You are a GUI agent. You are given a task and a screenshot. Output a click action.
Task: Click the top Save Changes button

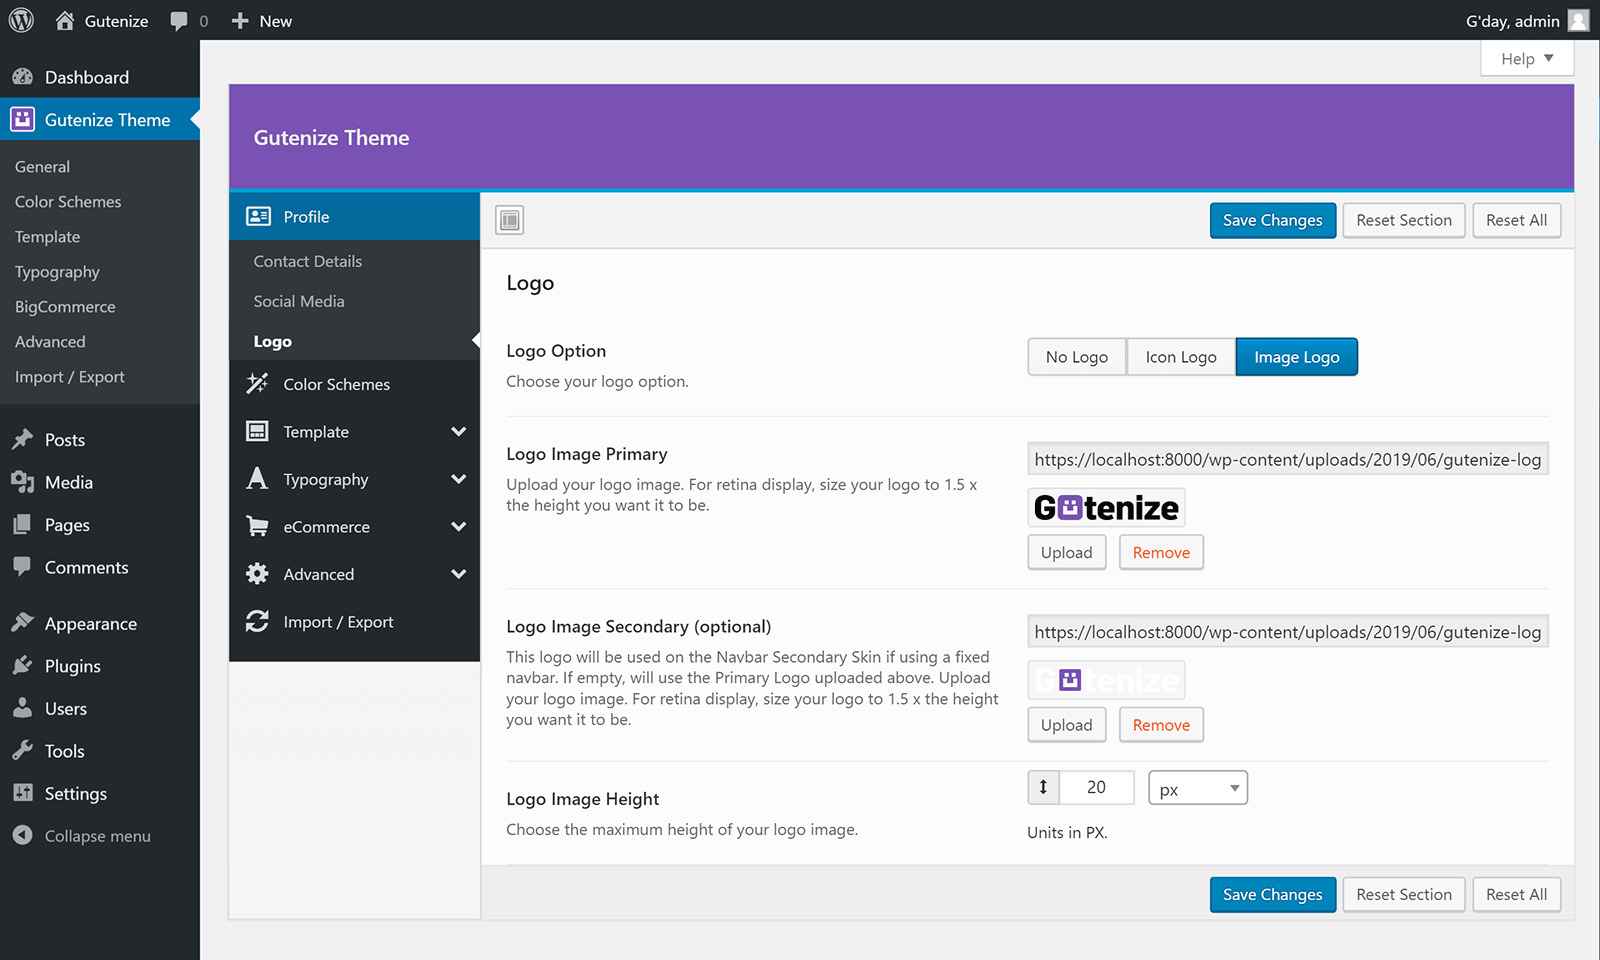pyautogui.click(x=1272, y=220)
